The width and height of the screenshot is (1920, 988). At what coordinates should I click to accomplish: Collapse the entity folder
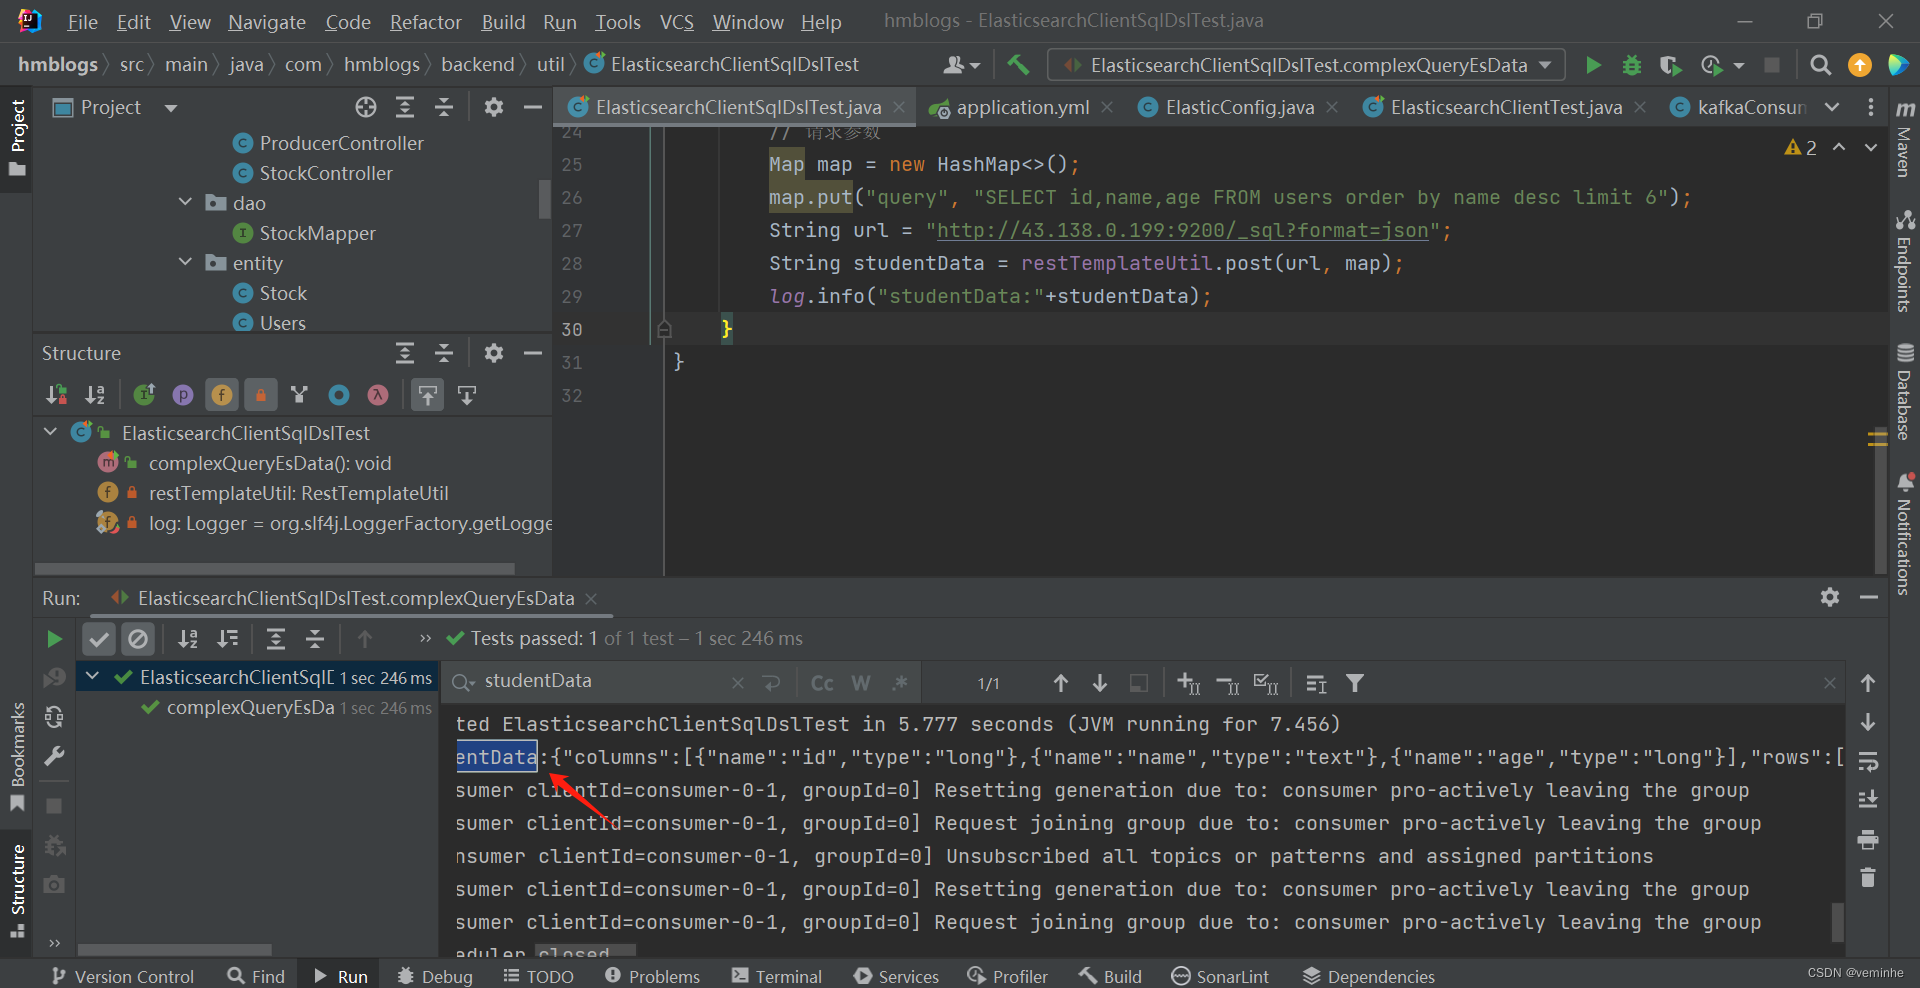coord(185,262)
